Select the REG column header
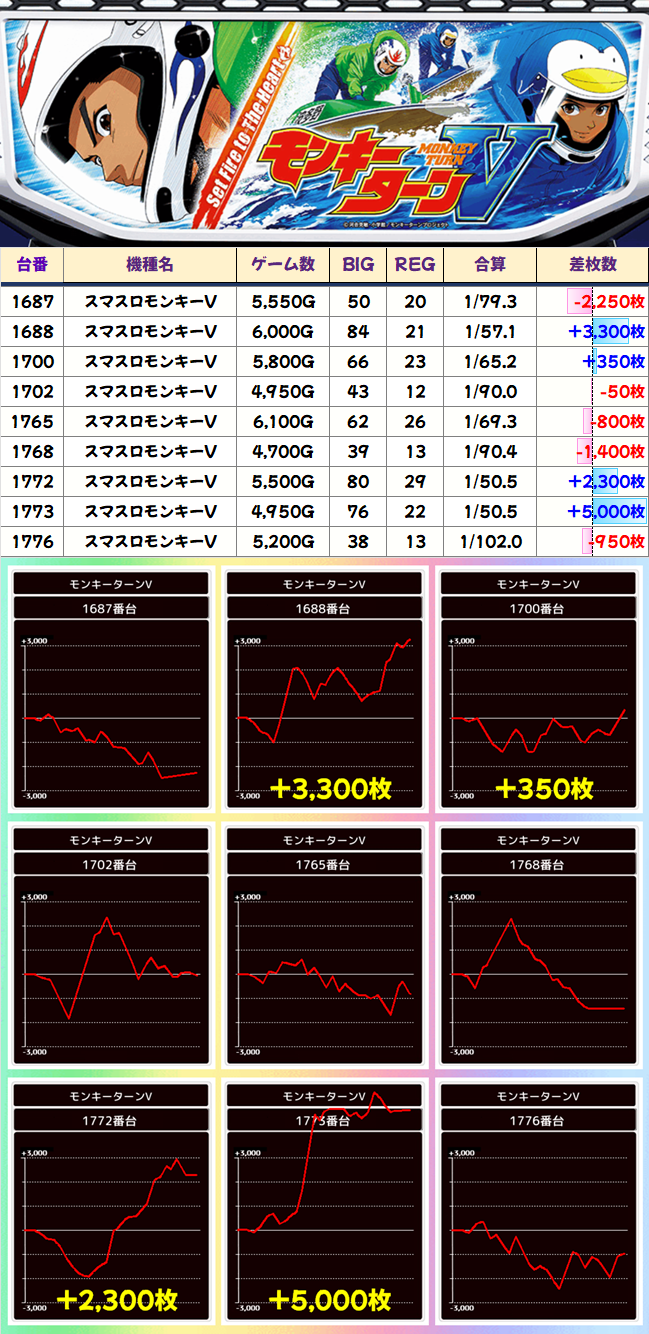The width and height of the screenshot is (649, 1334). 415,264
